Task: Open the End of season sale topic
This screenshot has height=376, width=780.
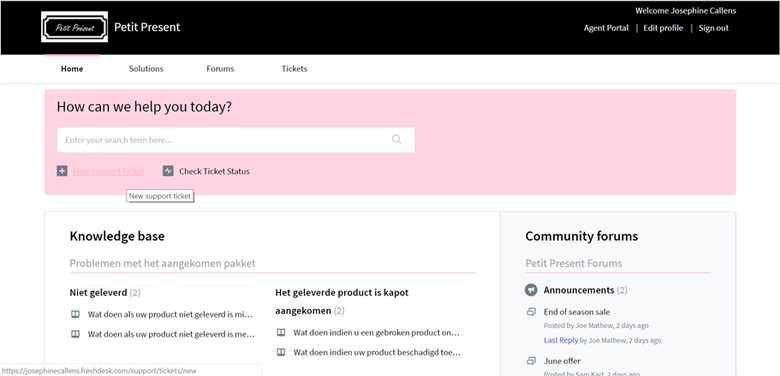Action: (577, 312)
